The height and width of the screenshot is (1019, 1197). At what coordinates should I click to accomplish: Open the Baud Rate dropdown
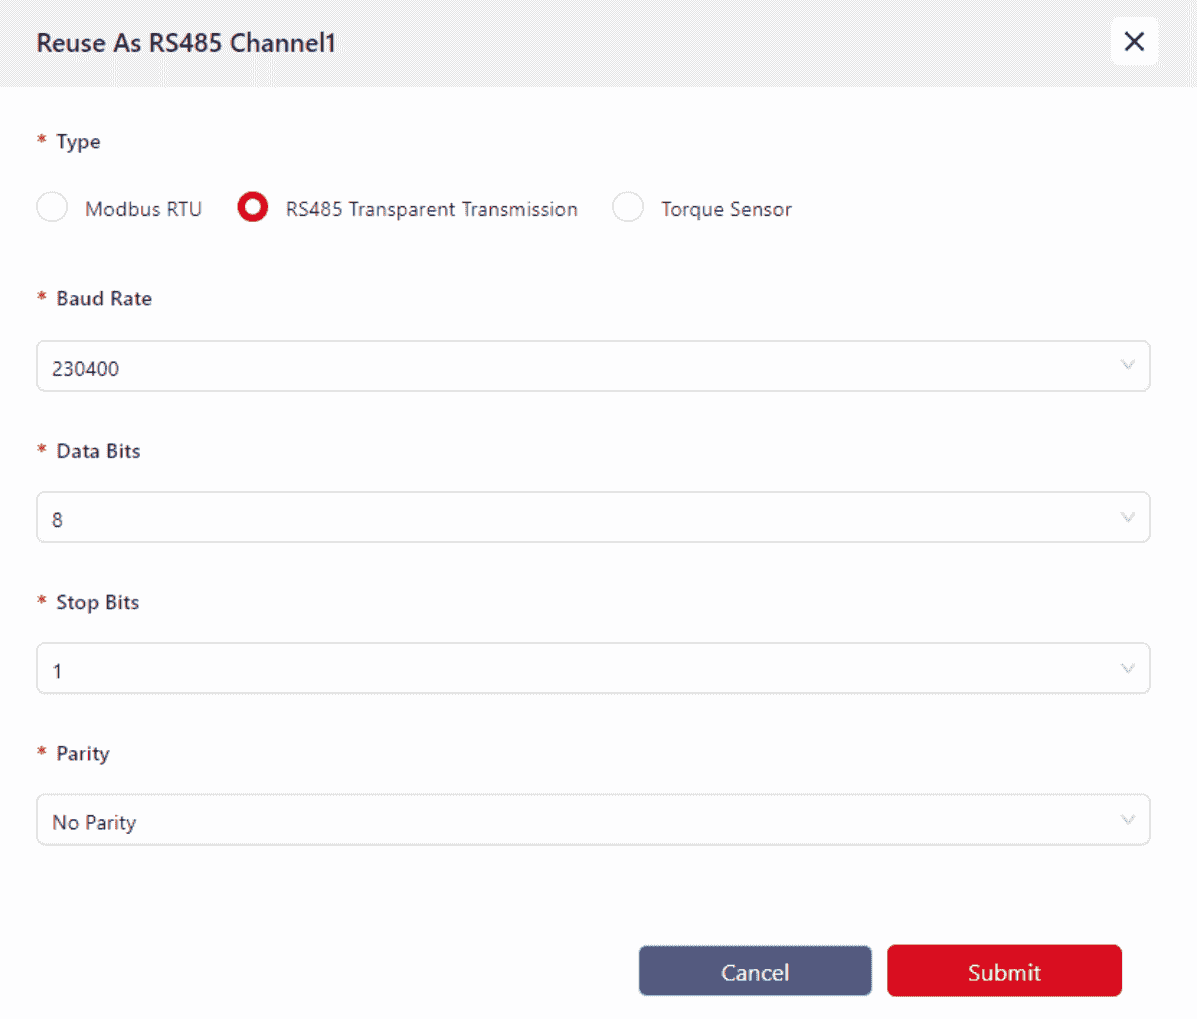pos(592,366)
